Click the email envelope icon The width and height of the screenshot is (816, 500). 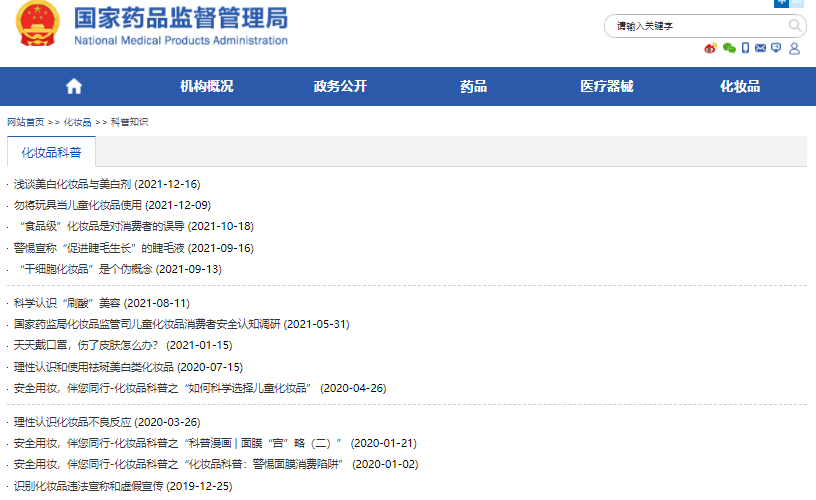[761, 48]
